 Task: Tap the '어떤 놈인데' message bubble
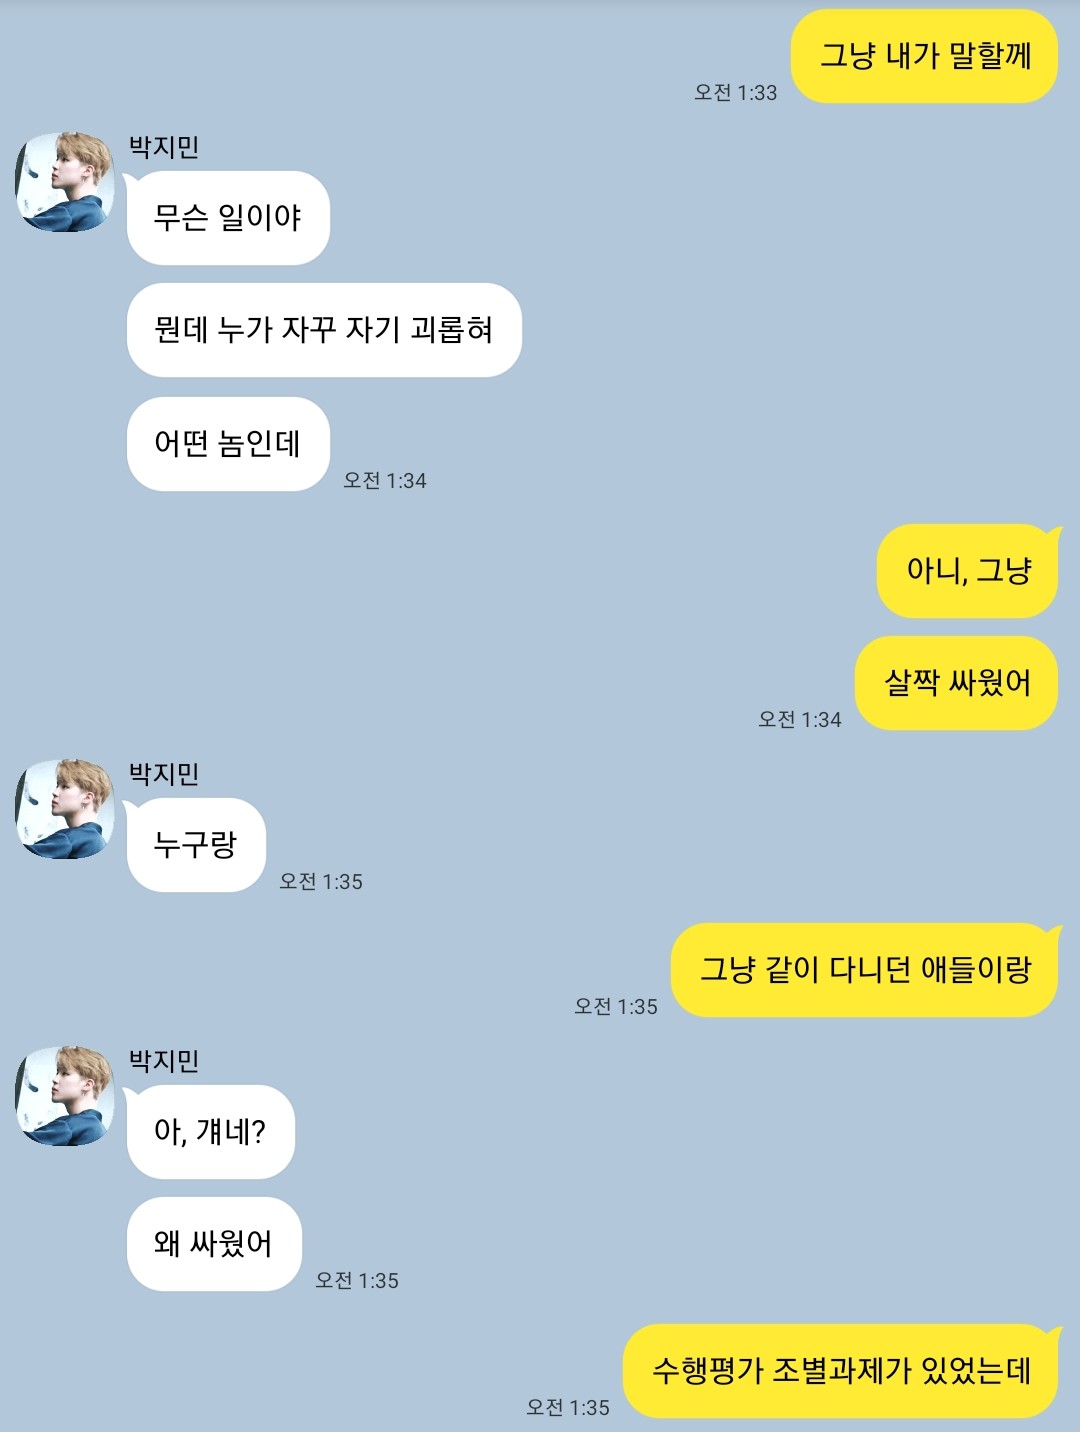click(228, 444)
